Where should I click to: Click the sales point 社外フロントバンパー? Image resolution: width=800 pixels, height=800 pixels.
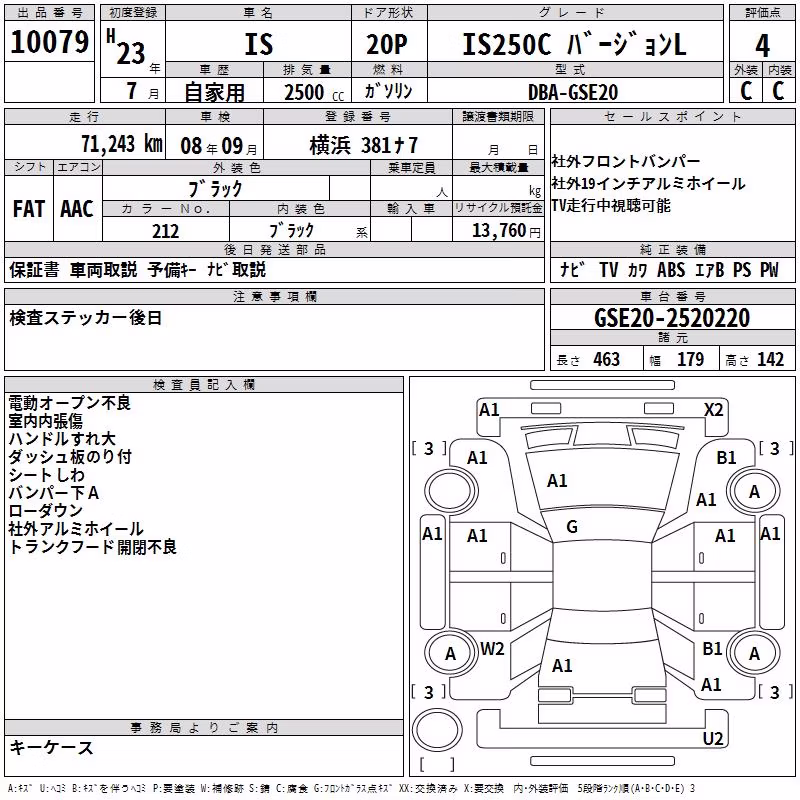626,161
